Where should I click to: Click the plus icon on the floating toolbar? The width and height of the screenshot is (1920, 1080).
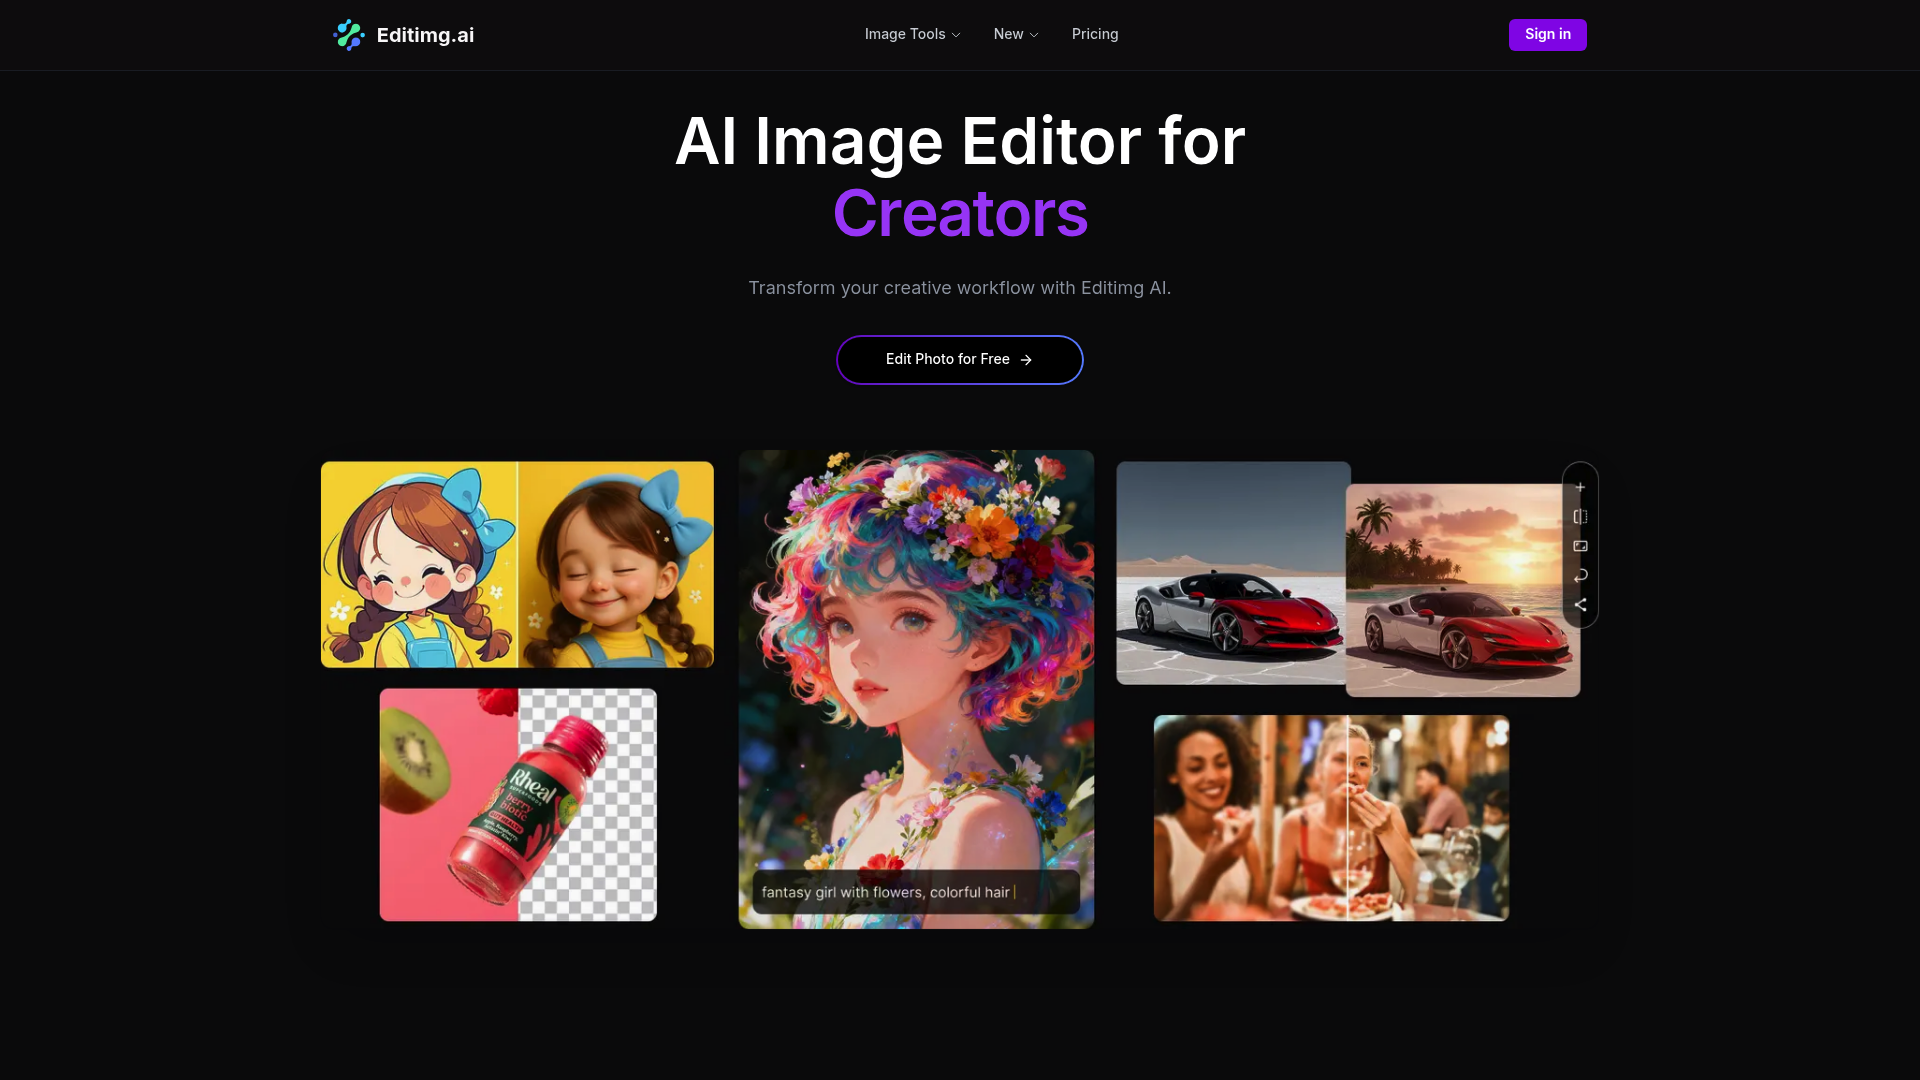pyautogui.click(x=1581, y=487)
